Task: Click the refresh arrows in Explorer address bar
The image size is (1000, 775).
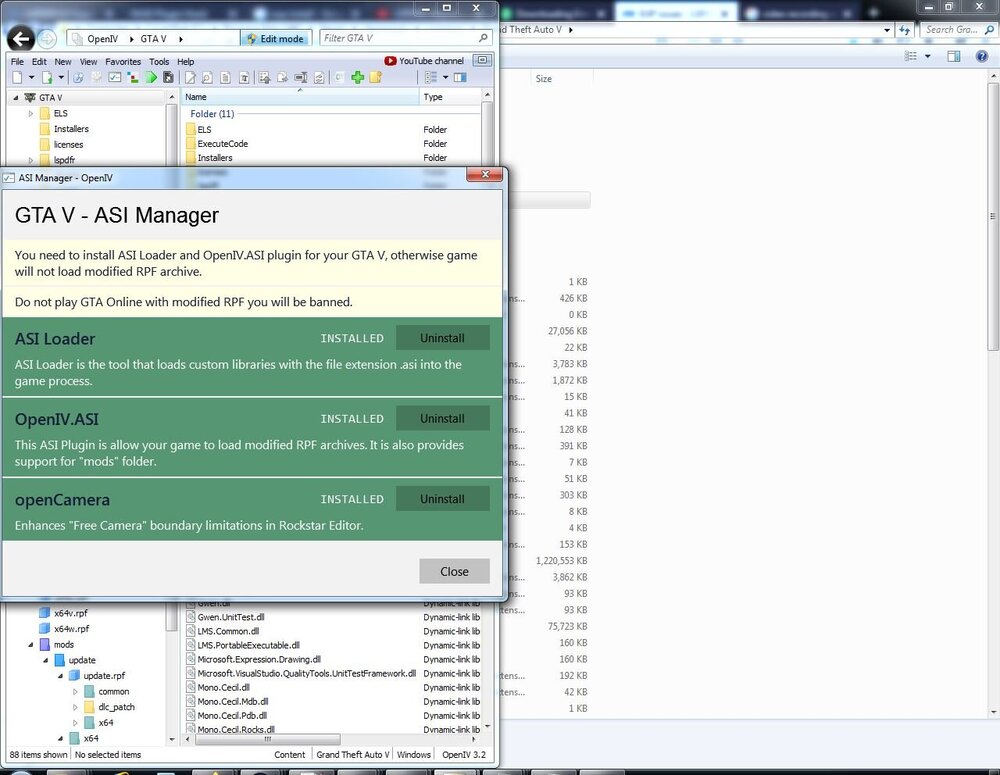Action: click(904, 29)
